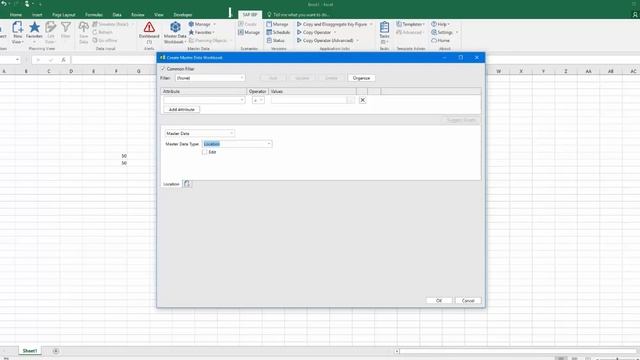The width and height of the screenshot is (640, 360).
Task: Switch to the Insert ribbon tab
Action: click(x=37, y=15)
